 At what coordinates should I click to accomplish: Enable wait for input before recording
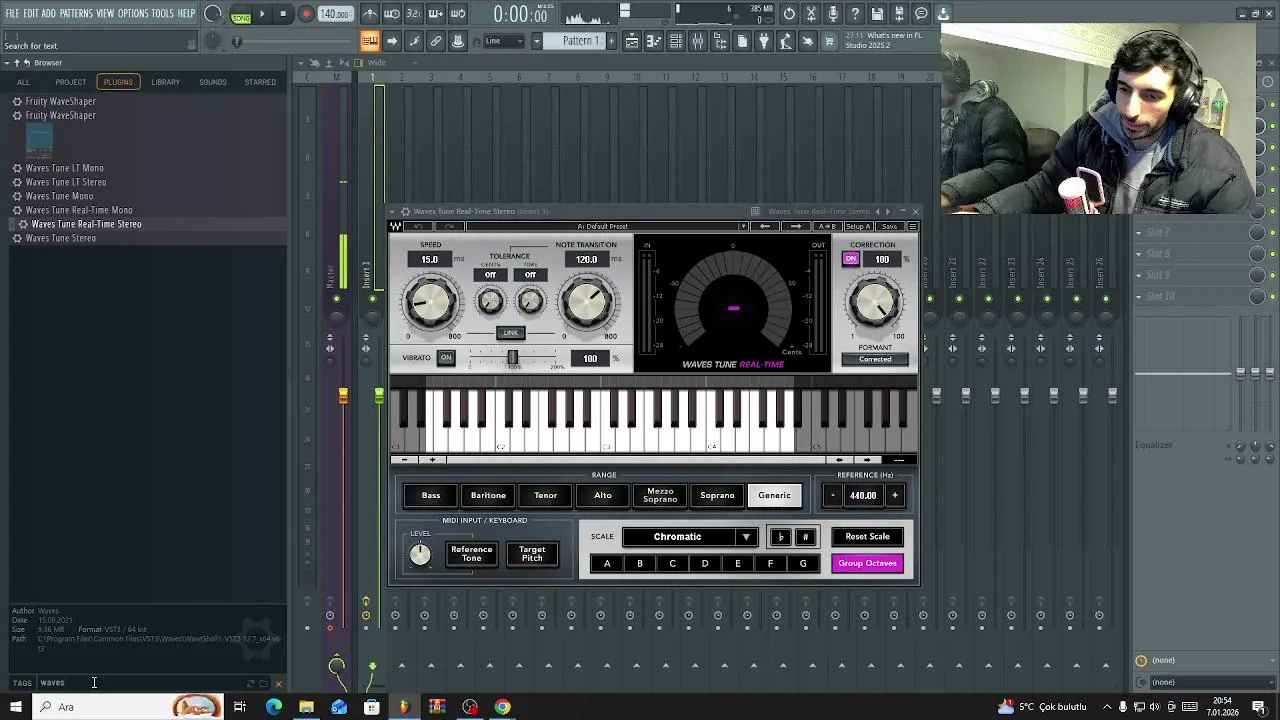392,14
